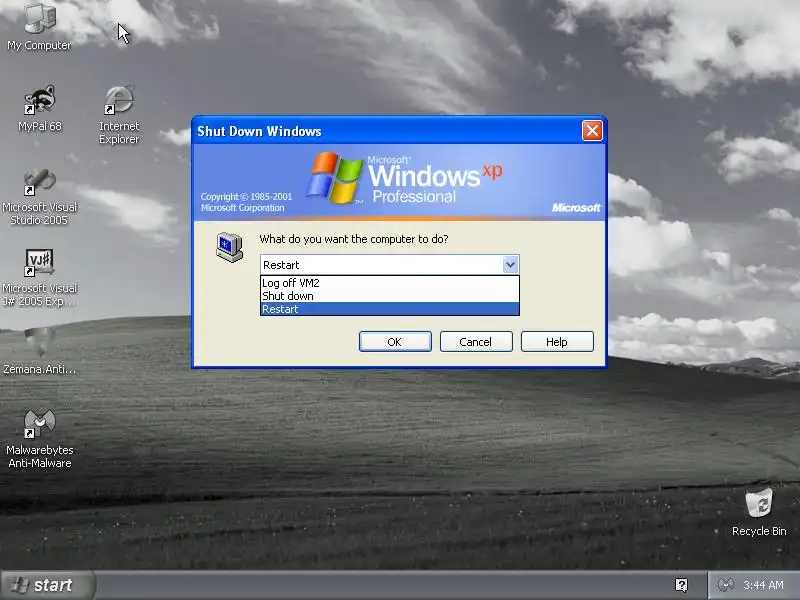This screenshot has height=600, width=800.
Task: Click the Cancel button
Action: [x=476, y=342]
